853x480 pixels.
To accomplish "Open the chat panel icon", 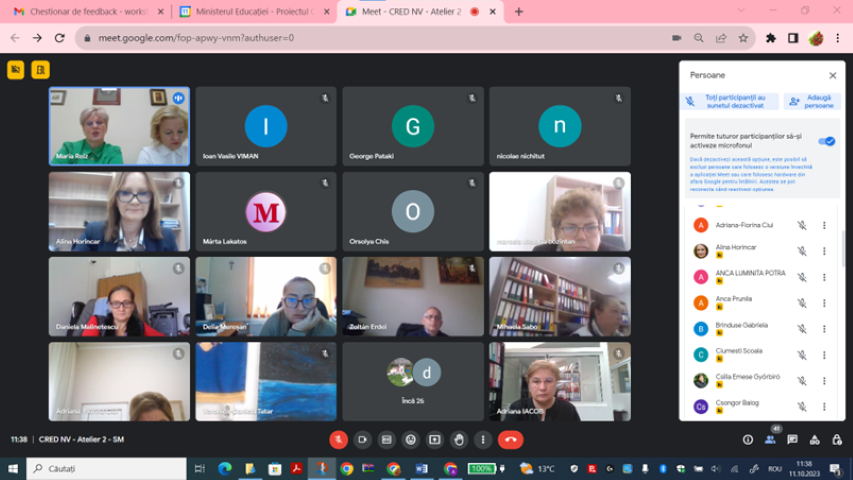I will 792,439.
